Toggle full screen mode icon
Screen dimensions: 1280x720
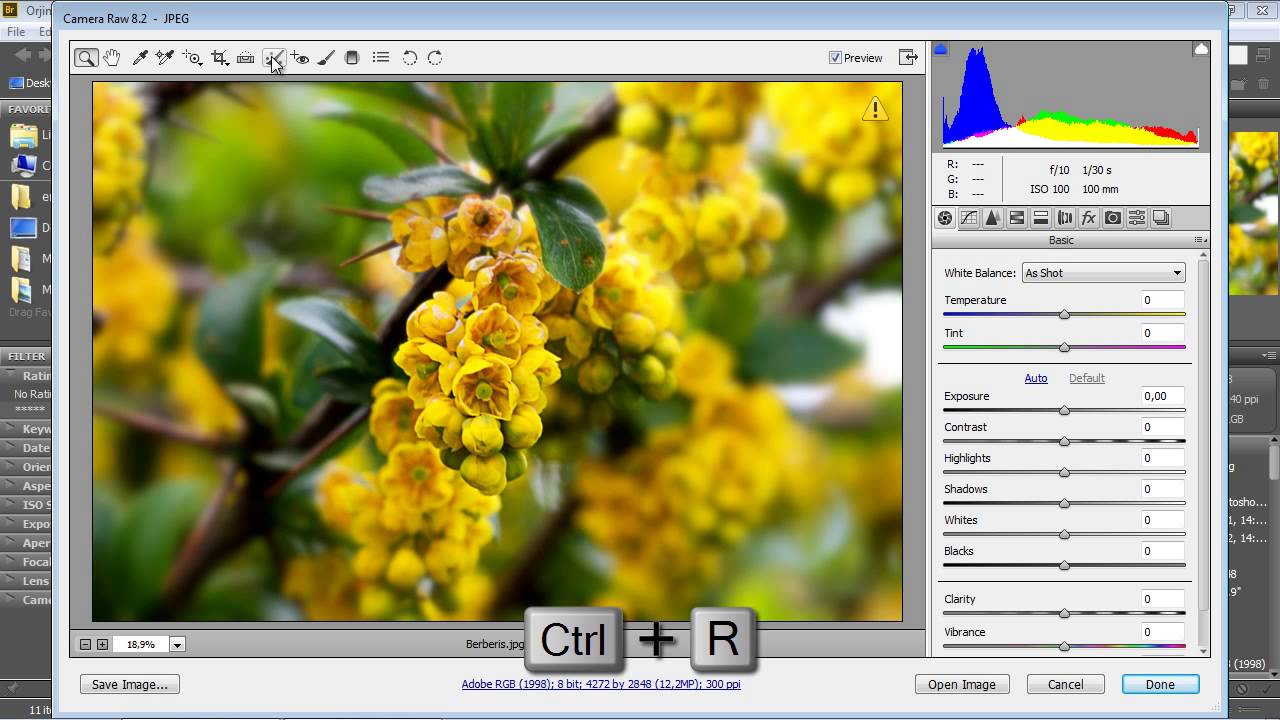[908, 57]
